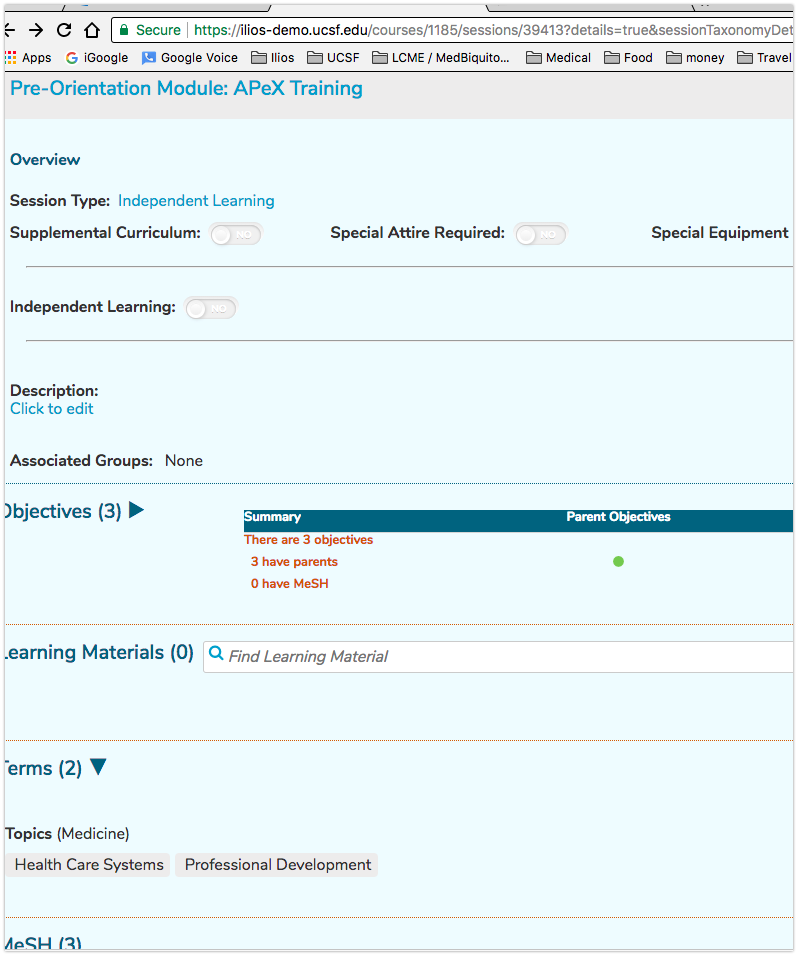This screenshot has width=798, height=956.
Task: Click the browser address bar URL
Action: pos(493,30)
